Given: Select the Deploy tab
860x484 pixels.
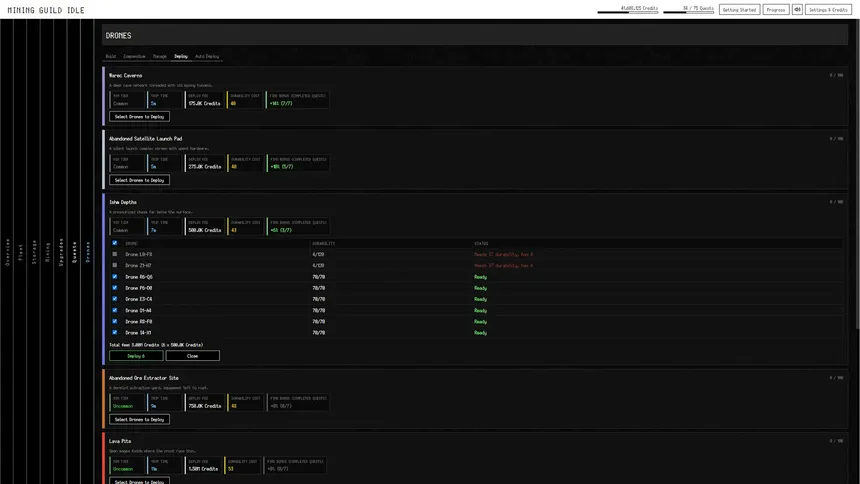Looking at the screenshot, I should coord(181,57).
